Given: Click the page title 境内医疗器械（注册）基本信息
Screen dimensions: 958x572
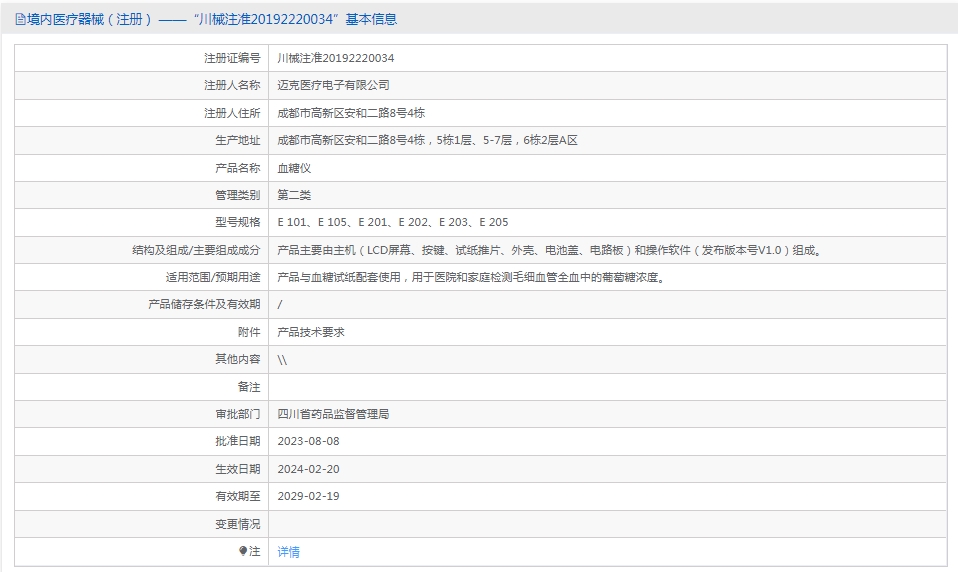Looking at the screenshot, I should 212,20.
